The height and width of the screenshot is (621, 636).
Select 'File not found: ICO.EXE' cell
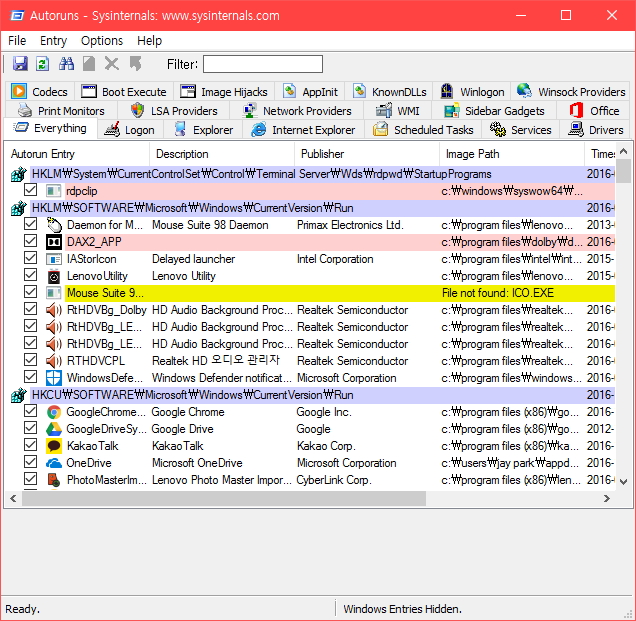coord(498,293)
